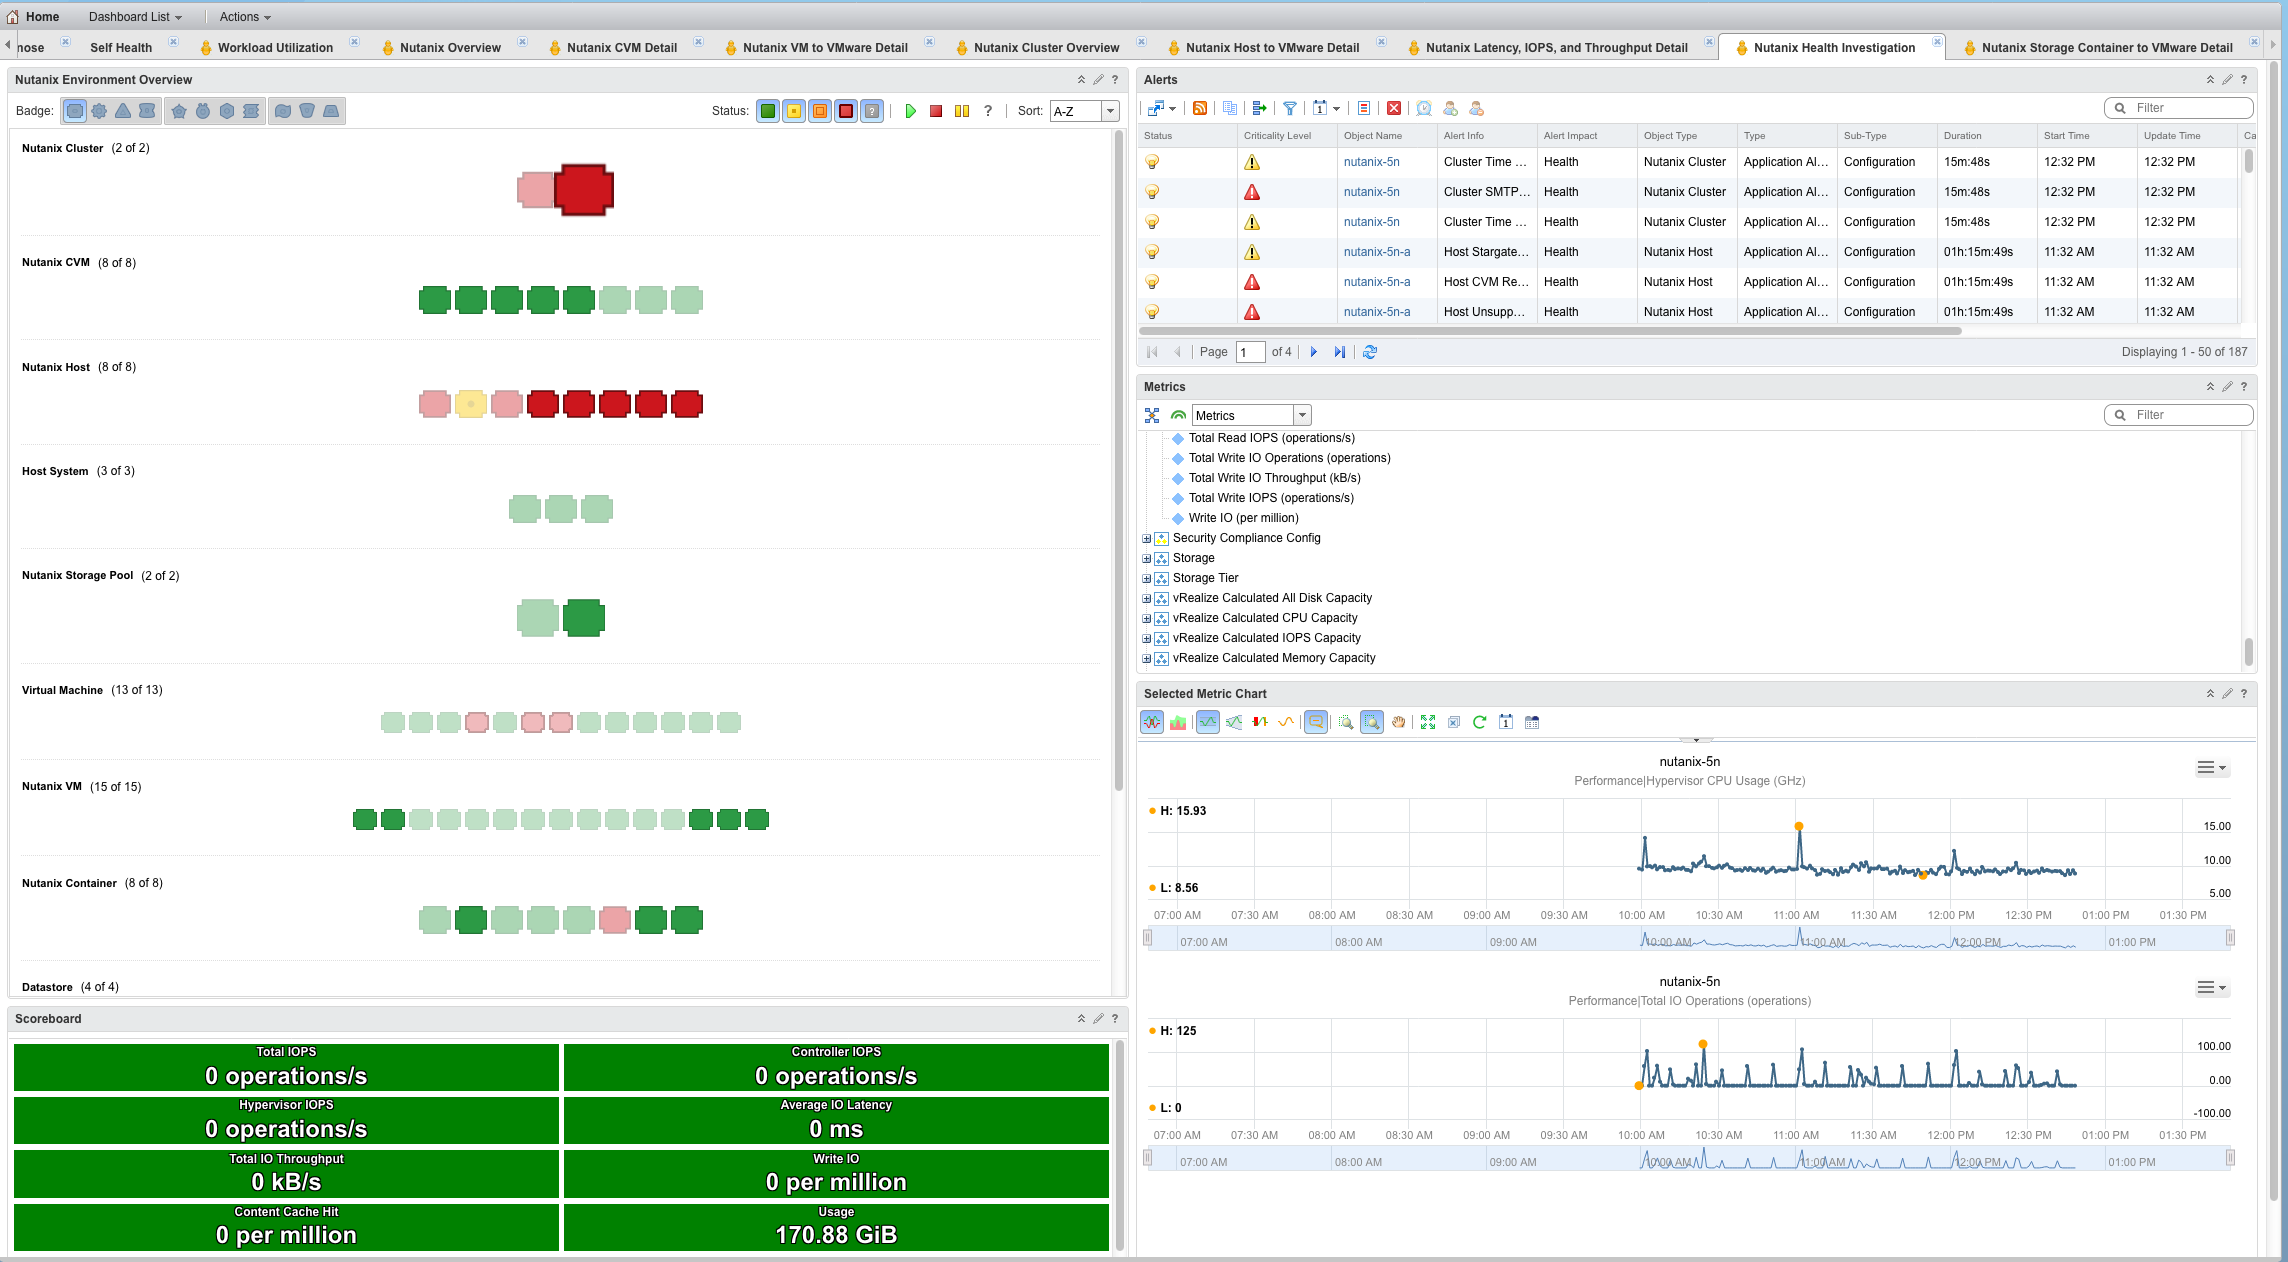This screenshot has width=2288, height=1262.
Task: Open the Actions menu
Action: 245,17
